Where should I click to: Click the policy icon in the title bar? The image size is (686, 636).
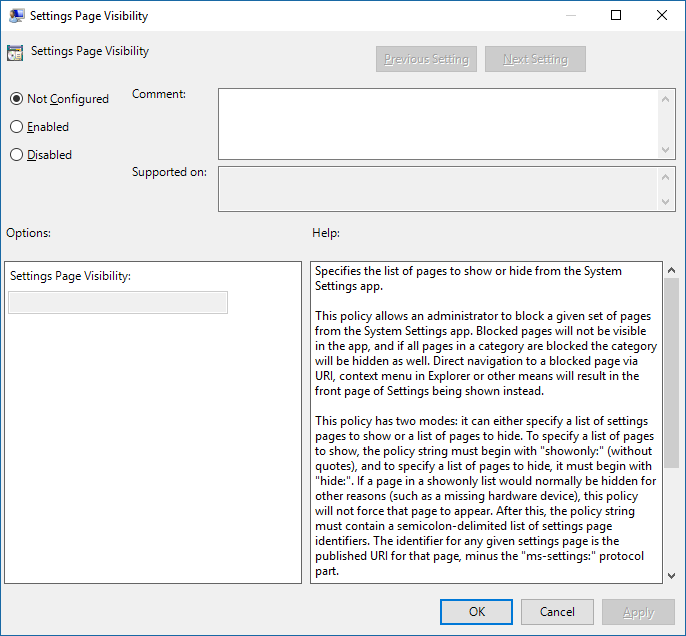(x=17, y=16)
